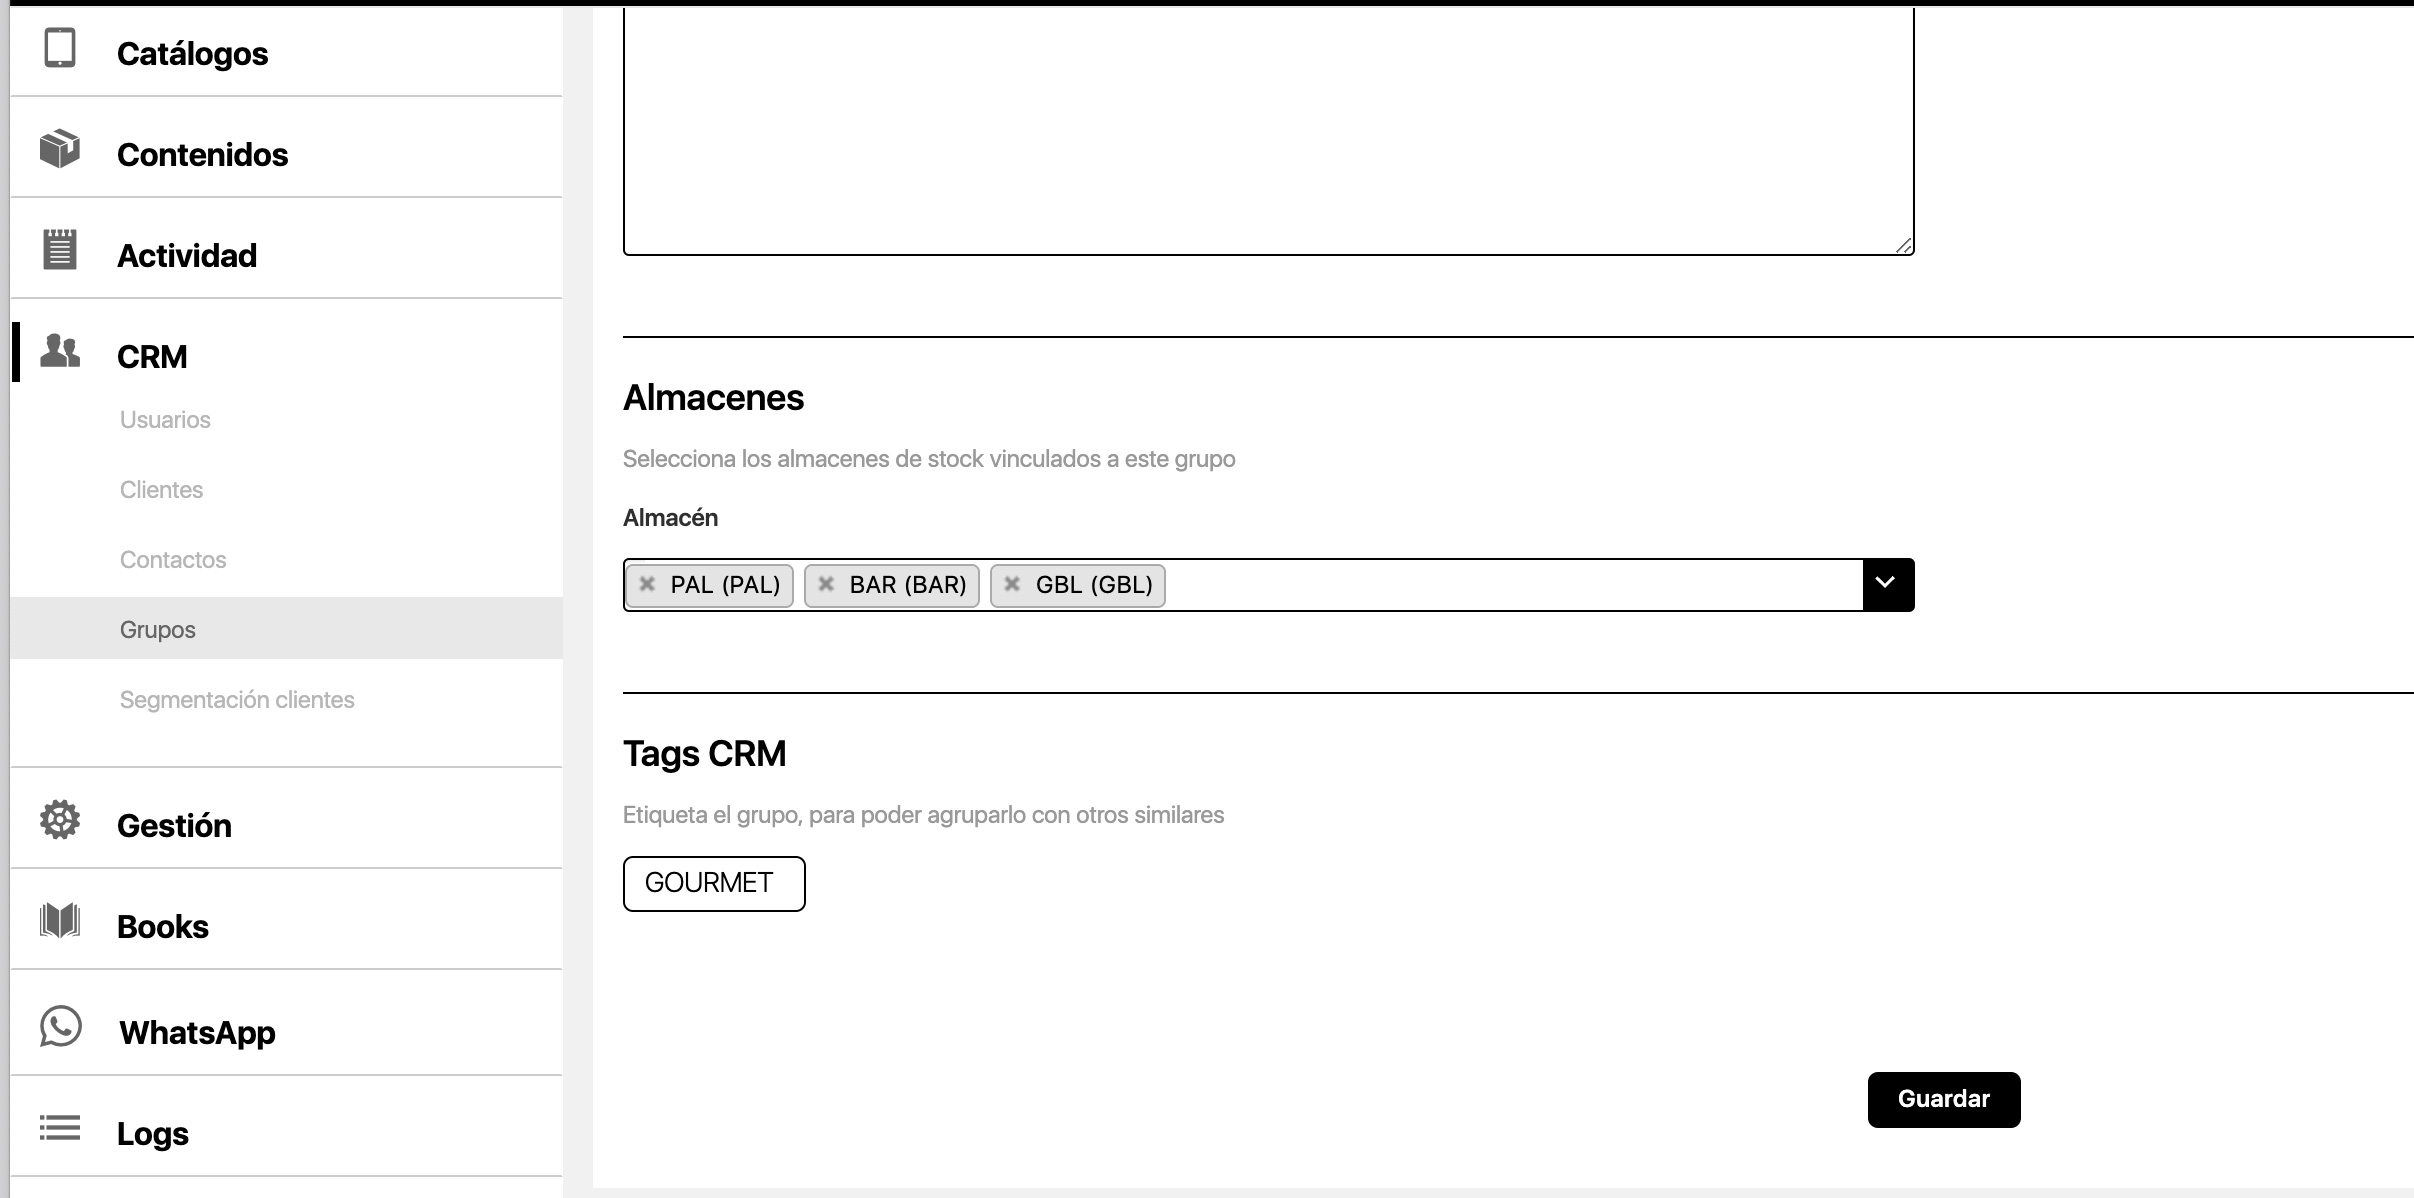Click the Actividad icon in sidebar
This screenshot has height=1198, width=2414.
coord(60,253)
